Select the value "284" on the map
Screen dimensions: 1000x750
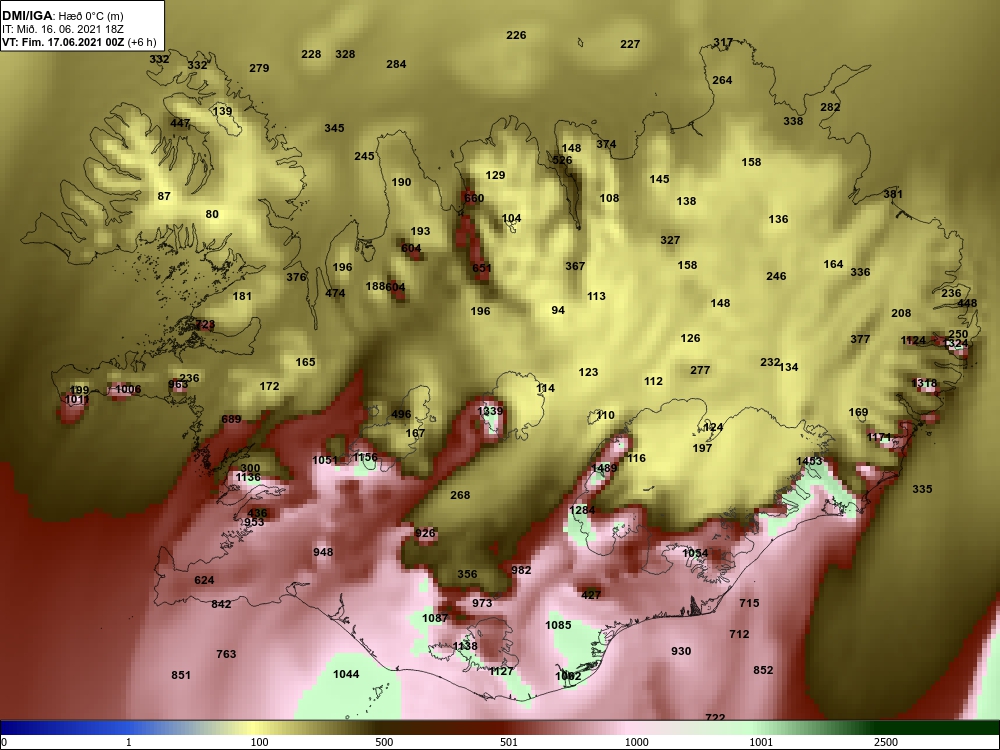(396, 64)
